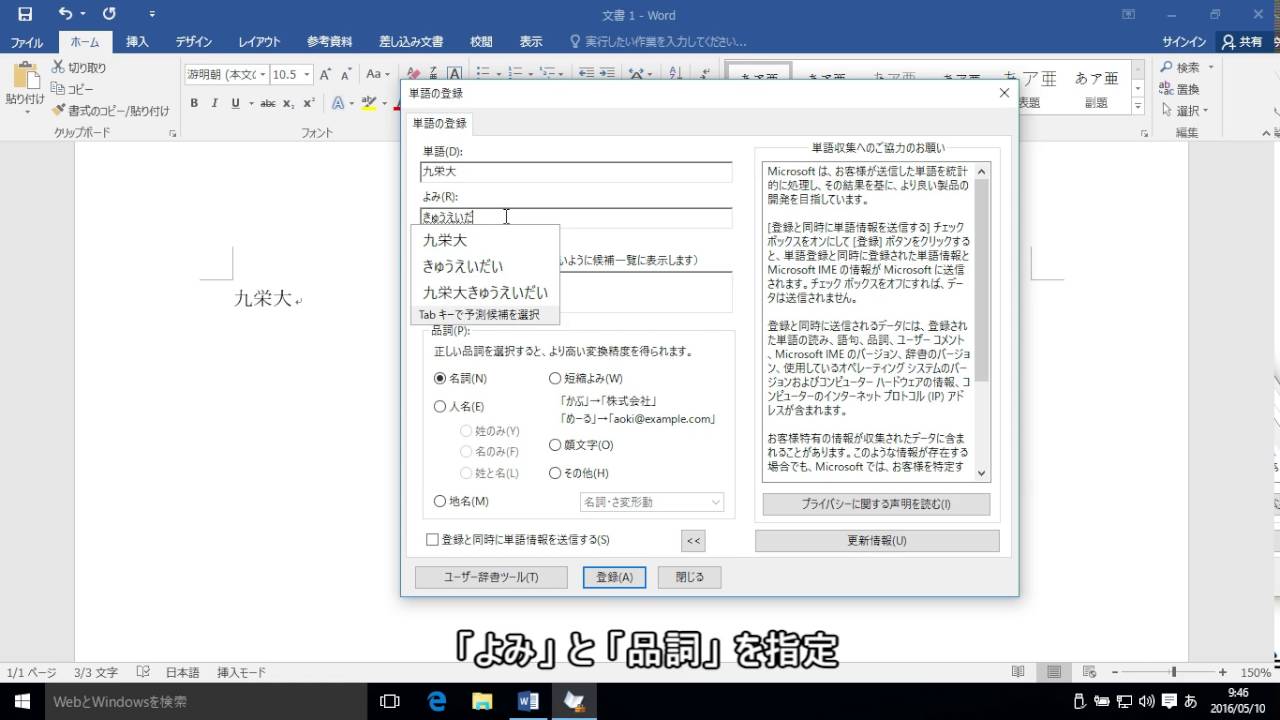The height and width of the screenshot is (720, 1280).
Task: Open File Explorer from taskbar
Action: [x=482, y=701]
